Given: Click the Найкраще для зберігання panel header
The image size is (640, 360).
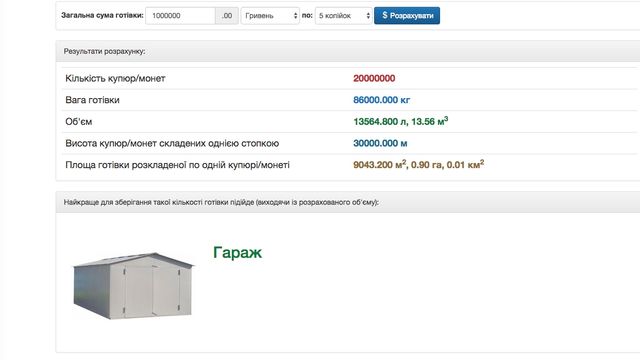Looking at the screenshot, I should 348,202.
